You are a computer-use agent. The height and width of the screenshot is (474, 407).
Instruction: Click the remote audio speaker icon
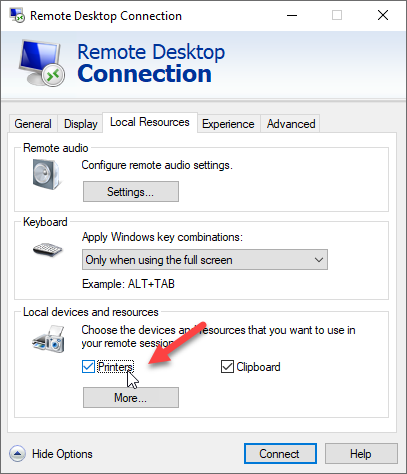[47, 174]
